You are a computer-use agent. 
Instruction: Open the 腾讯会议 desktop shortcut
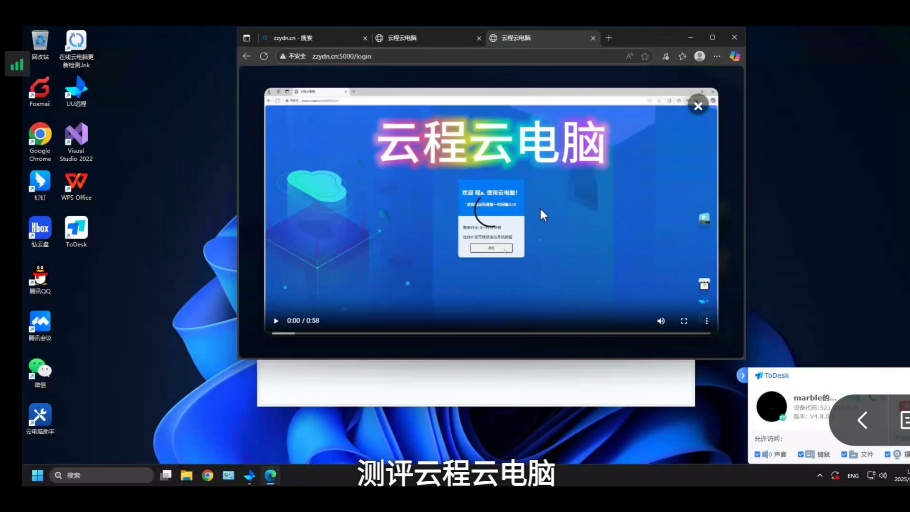point(40,326)
